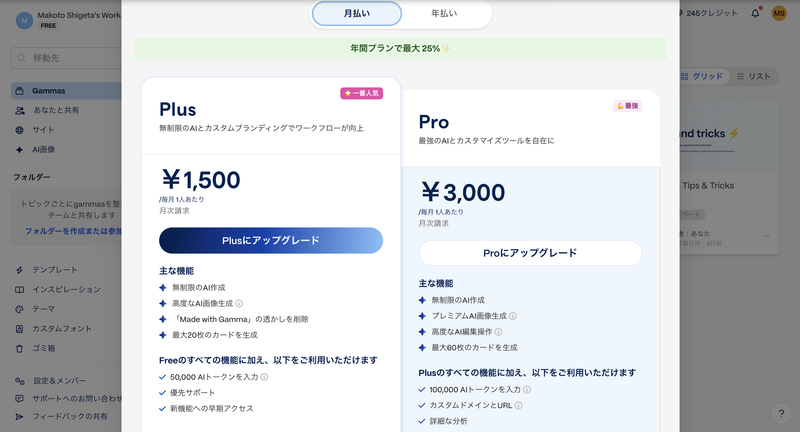This screenshot has height=432, width=800.
Task: Click 最大20枚のカードを生成 feature text
Action: coord(215,335)
